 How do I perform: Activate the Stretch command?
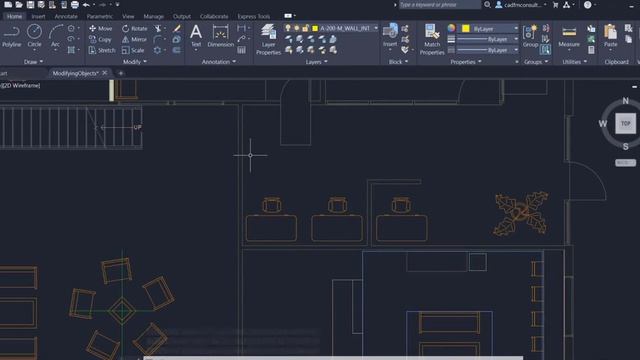point(102,50)
